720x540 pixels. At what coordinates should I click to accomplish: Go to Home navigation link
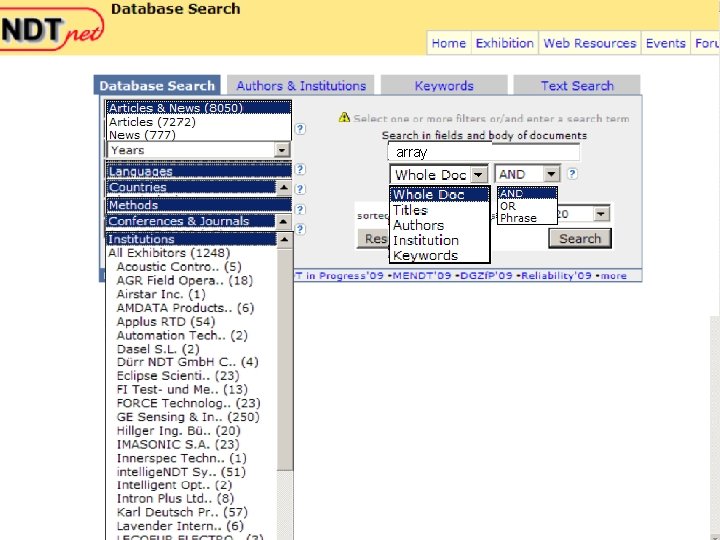coord(449,43)
